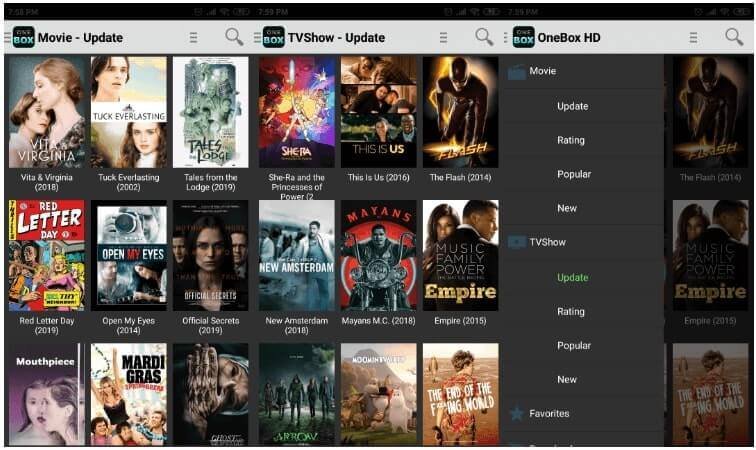Viewport: 756px width, 450px height.
Task: Click the 'Mayans M.C. (2018)' caption
Action: 378,321
